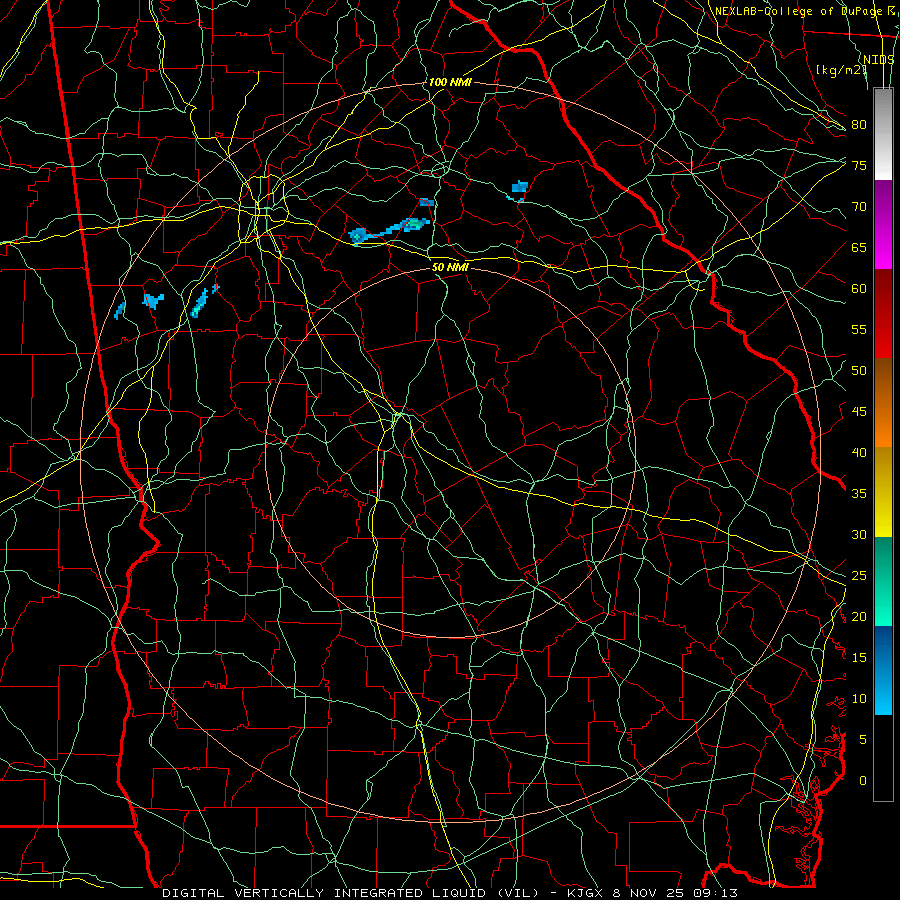Pick the brown-orange segment of the VIL scale
Viewport: 900px width, 900px height.
pos(883,402)
